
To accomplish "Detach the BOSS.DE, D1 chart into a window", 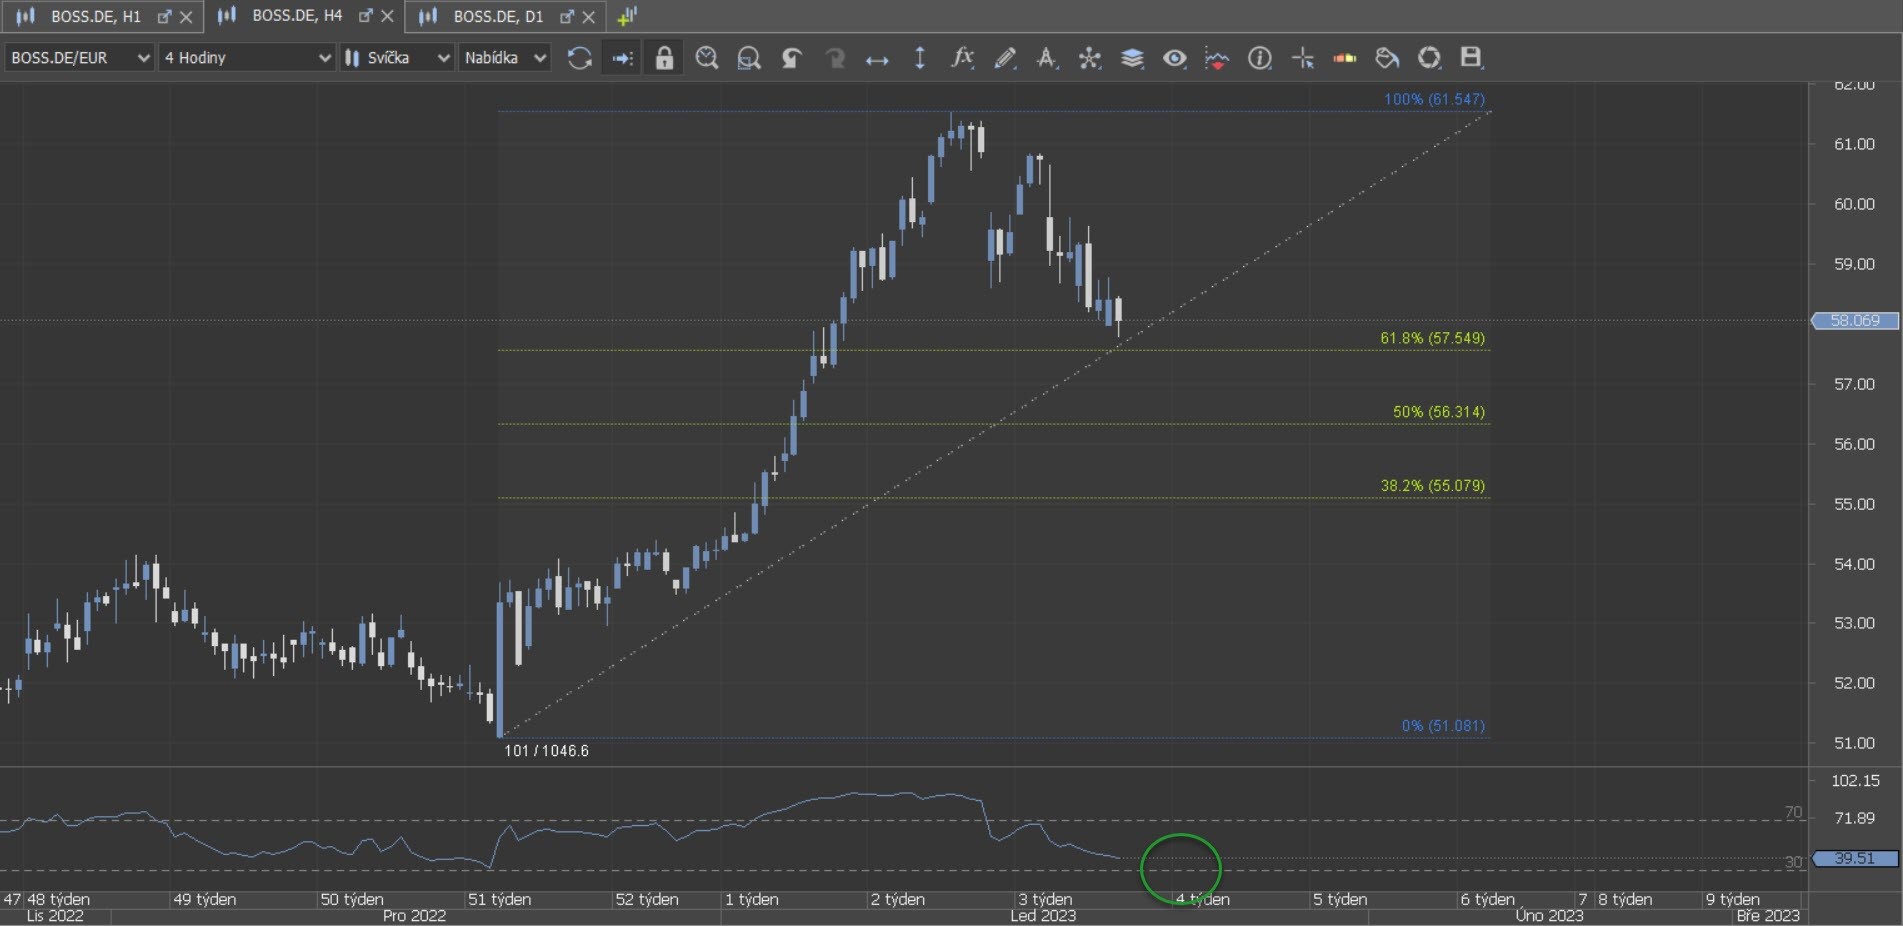I will tap(566, 17).
